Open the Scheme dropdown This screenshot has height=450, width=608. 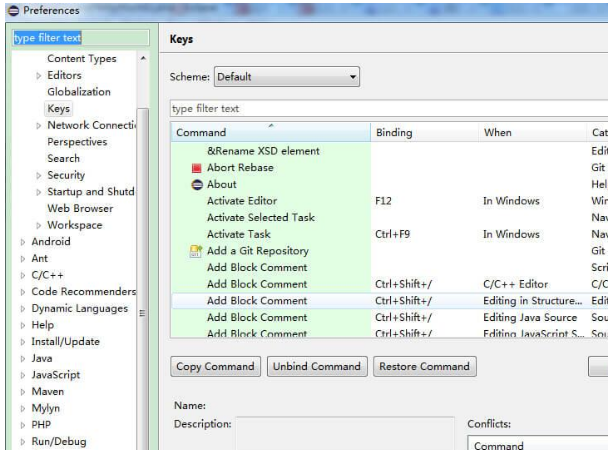(286, 77)
